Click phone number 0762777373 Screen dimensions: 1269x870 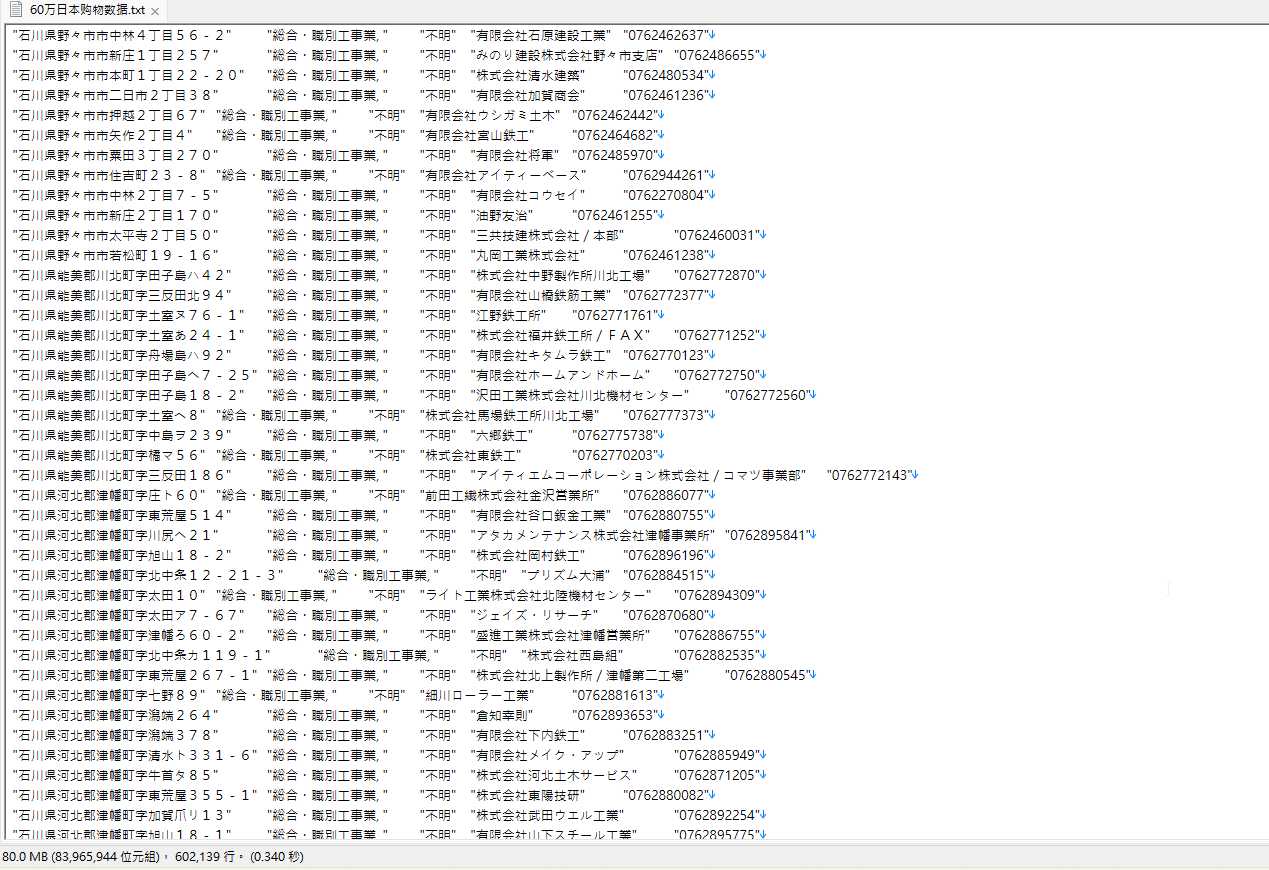pyautogui.click(x=664, y=415)
